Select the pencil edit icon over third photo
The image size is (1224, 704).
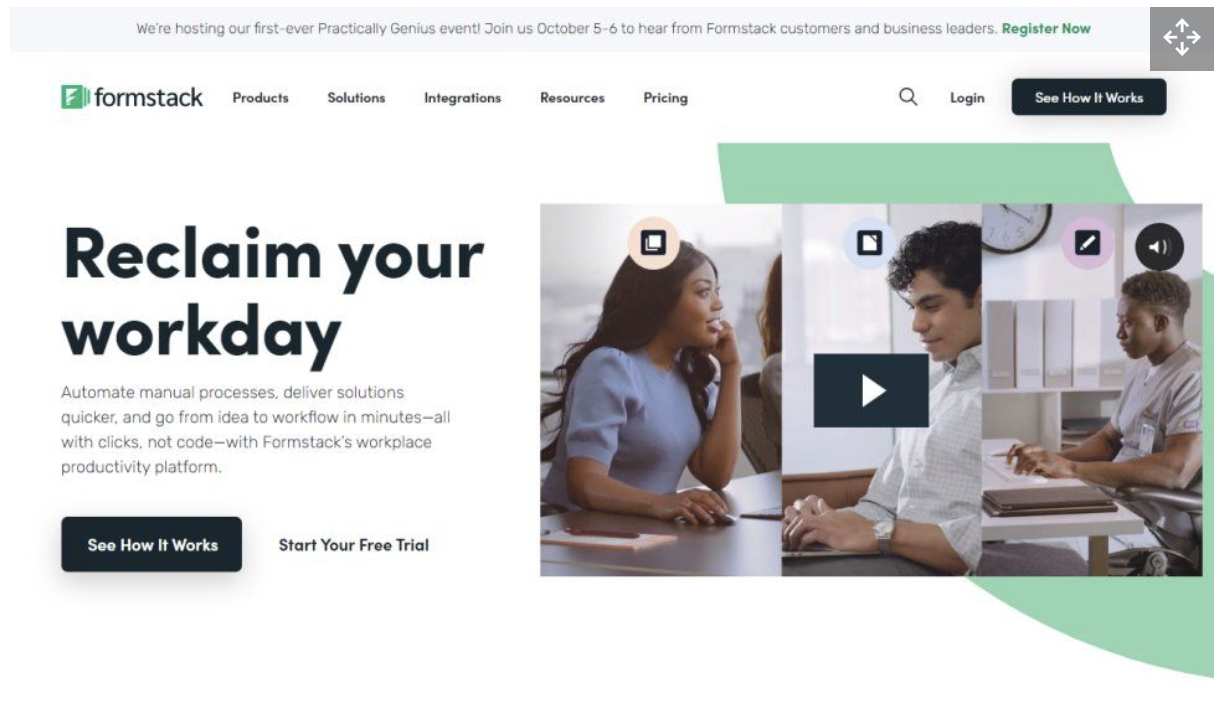click(x=1086, y=243)
